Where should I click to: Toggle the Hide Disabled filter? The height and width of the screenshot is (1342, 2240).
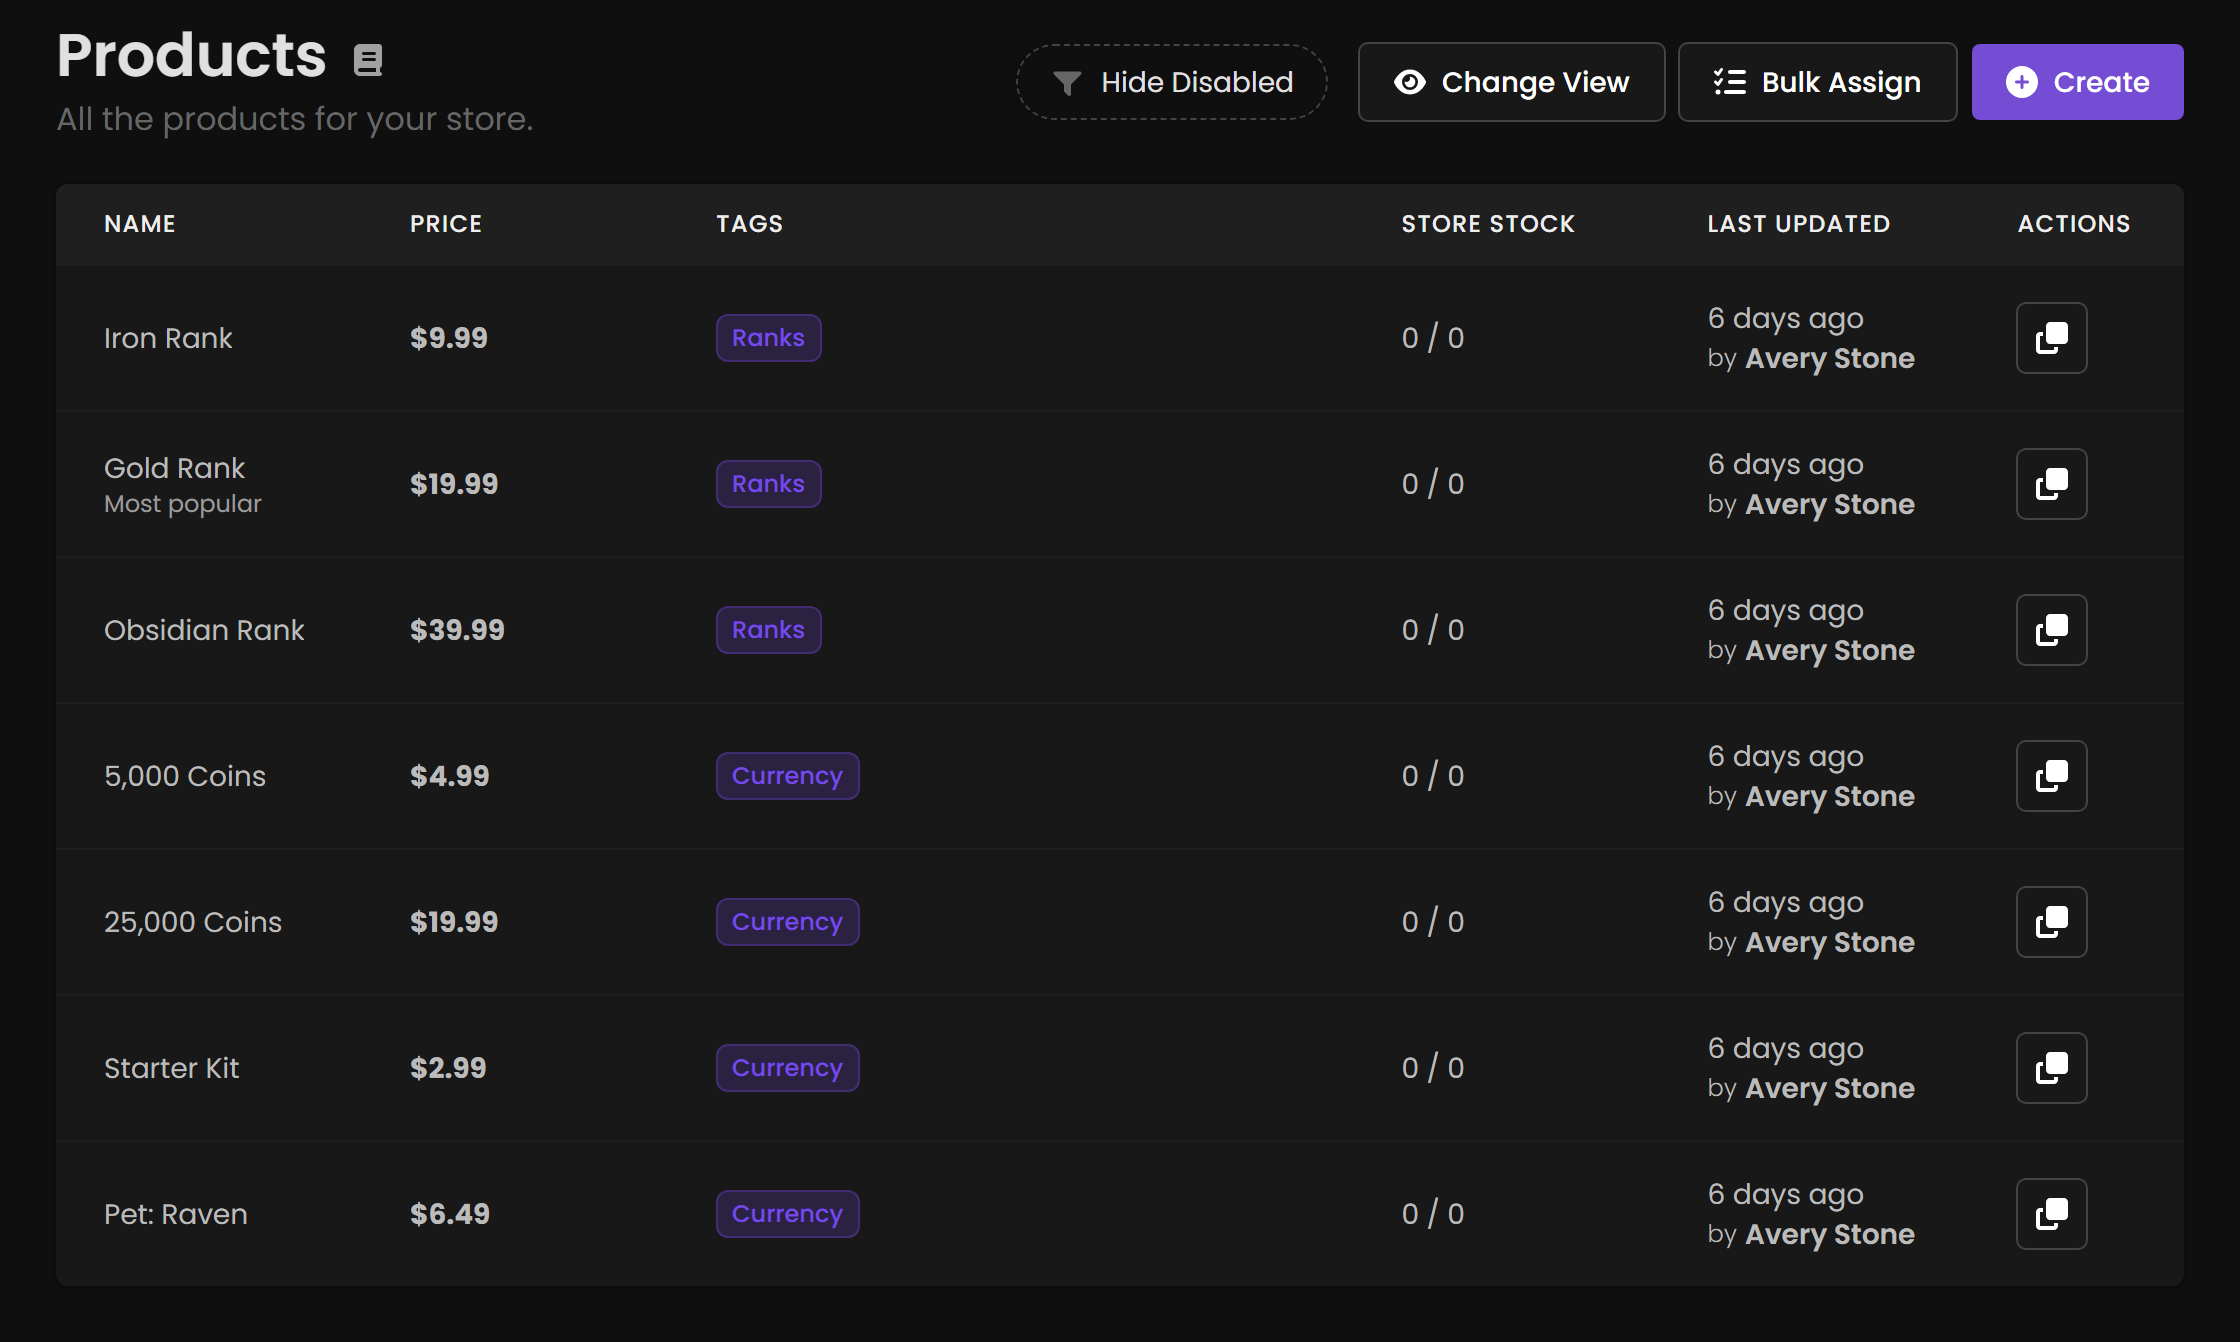click(x=1172, y=82)
